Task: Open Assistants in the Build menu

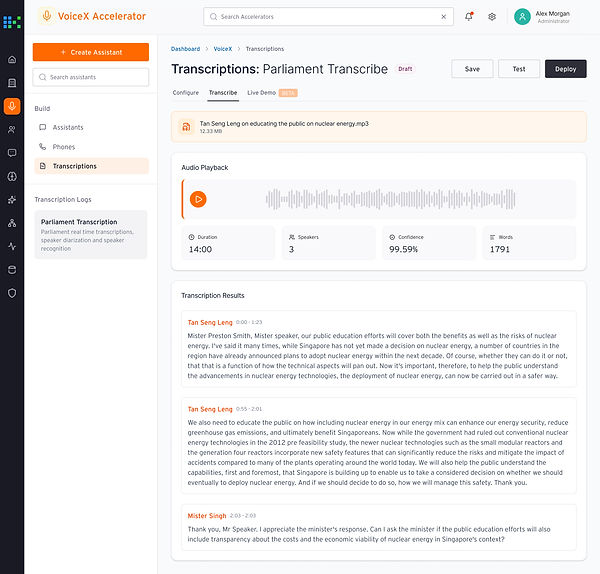Action: pos(91,127)
